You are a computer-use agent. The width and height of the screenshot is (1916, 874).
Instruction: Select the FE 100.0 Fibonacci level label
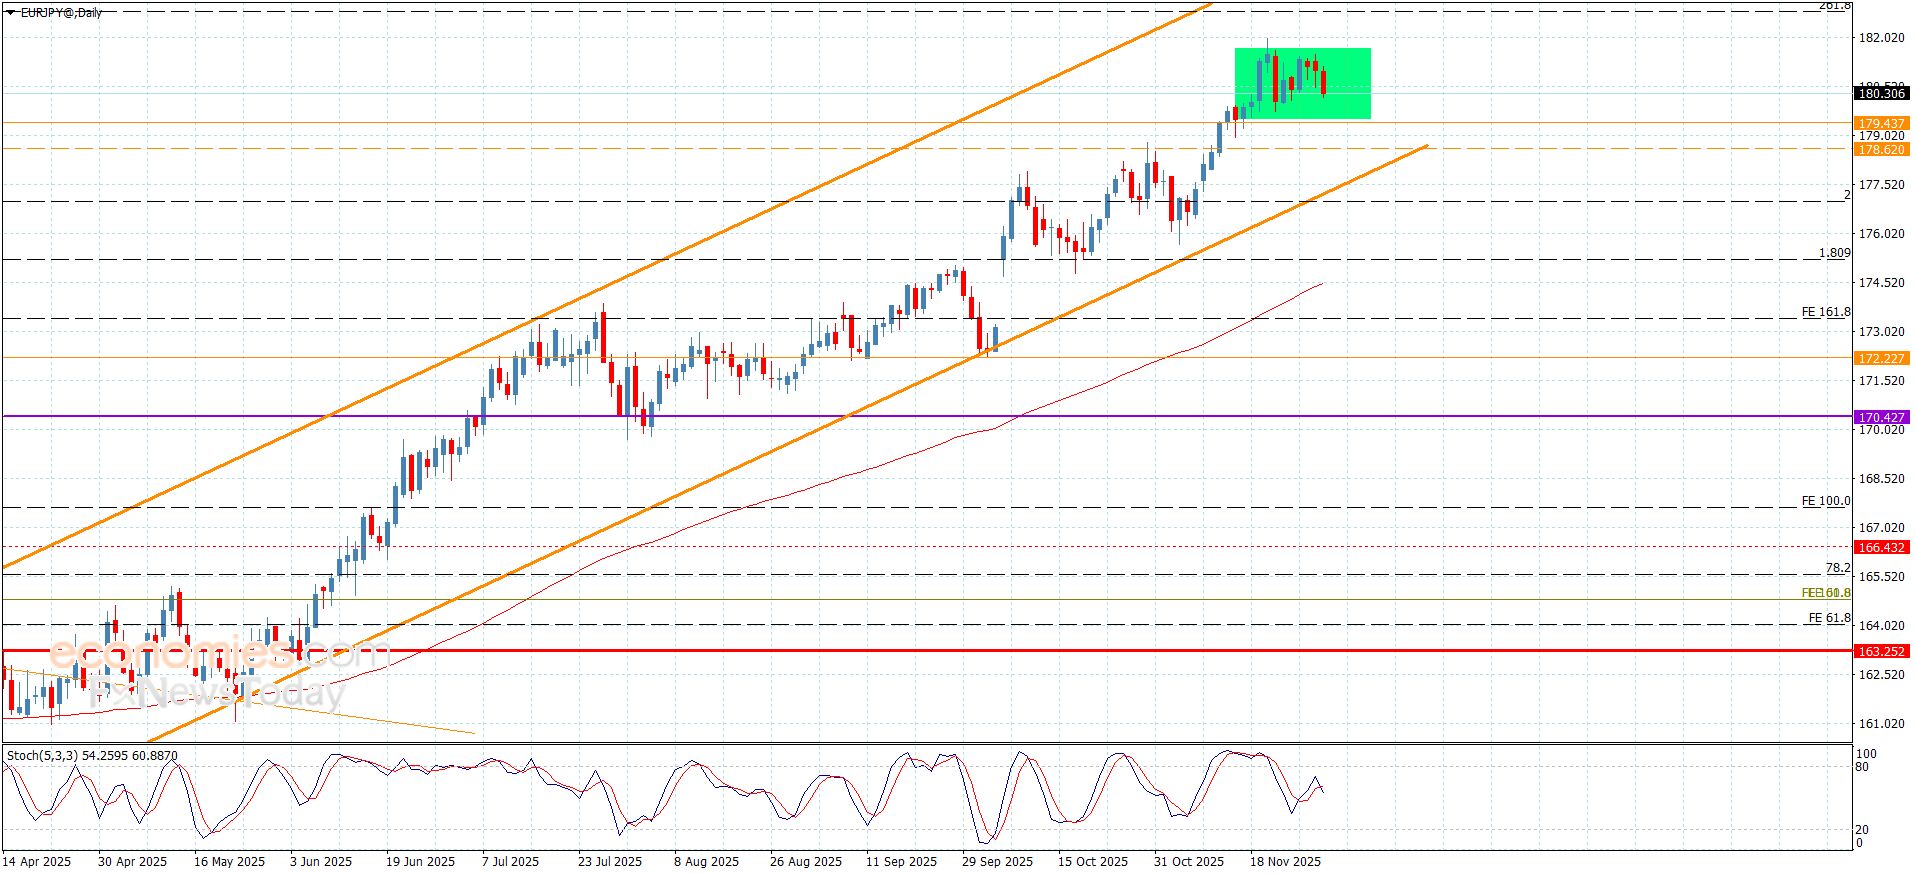[1825, 501]
